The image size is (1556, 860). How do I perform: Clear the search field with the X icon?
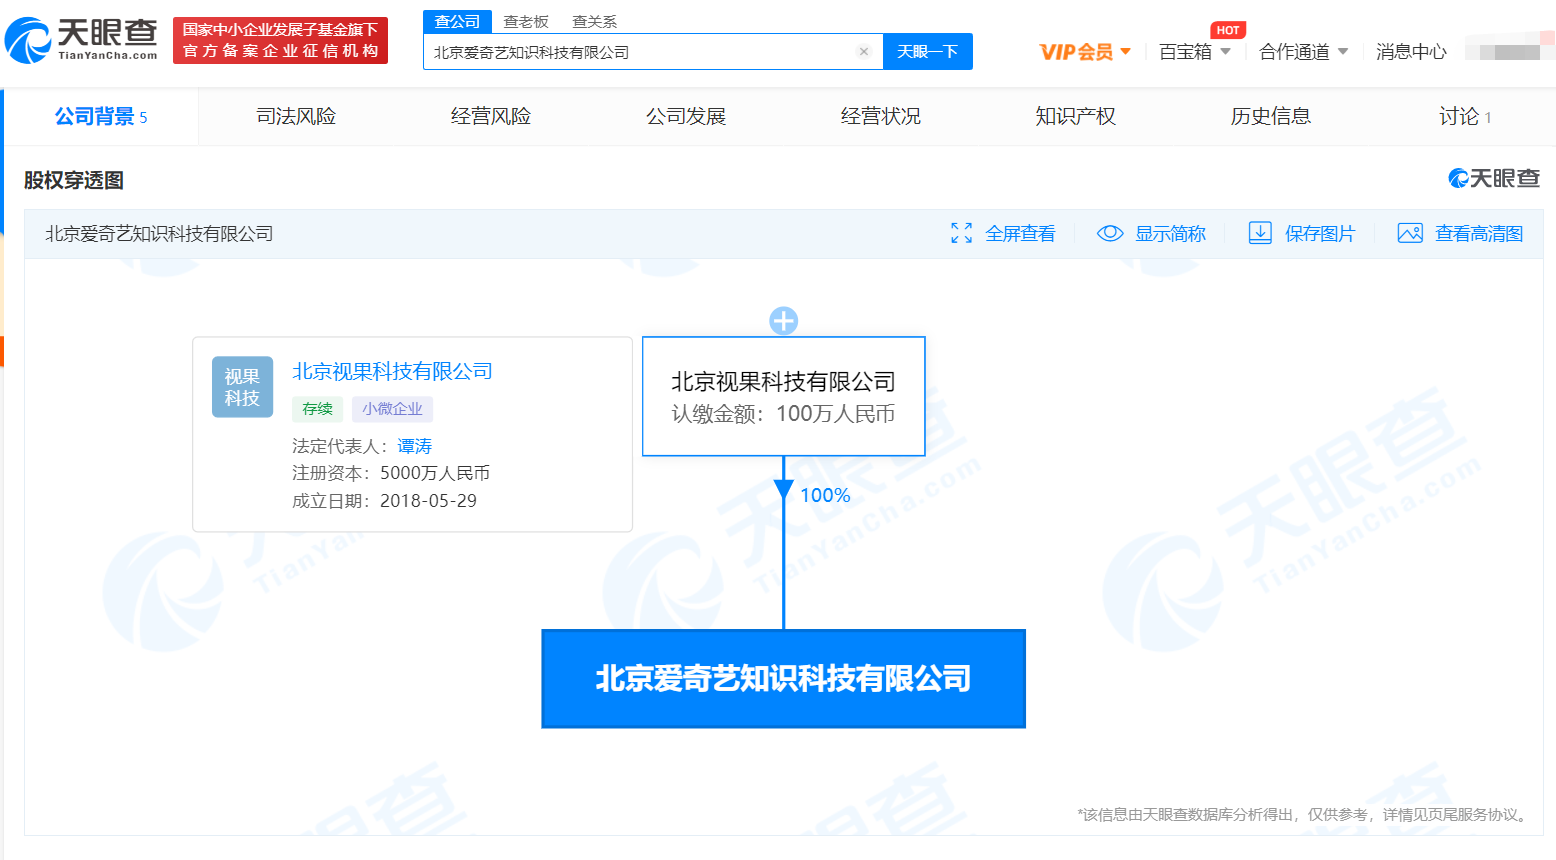click(x=864, y=52)
